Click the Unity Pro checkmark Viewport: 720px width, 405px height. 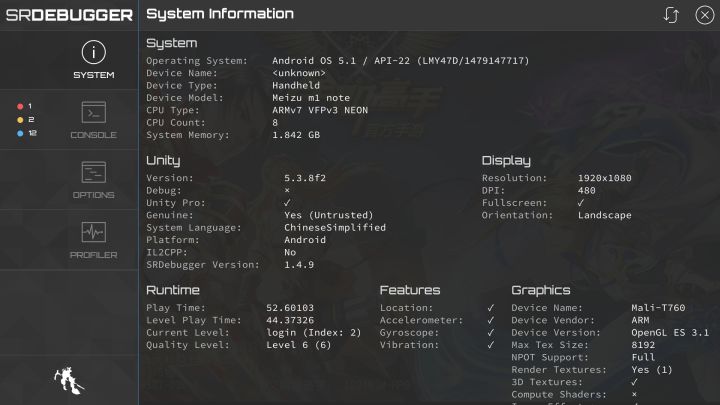pos(287,202)
